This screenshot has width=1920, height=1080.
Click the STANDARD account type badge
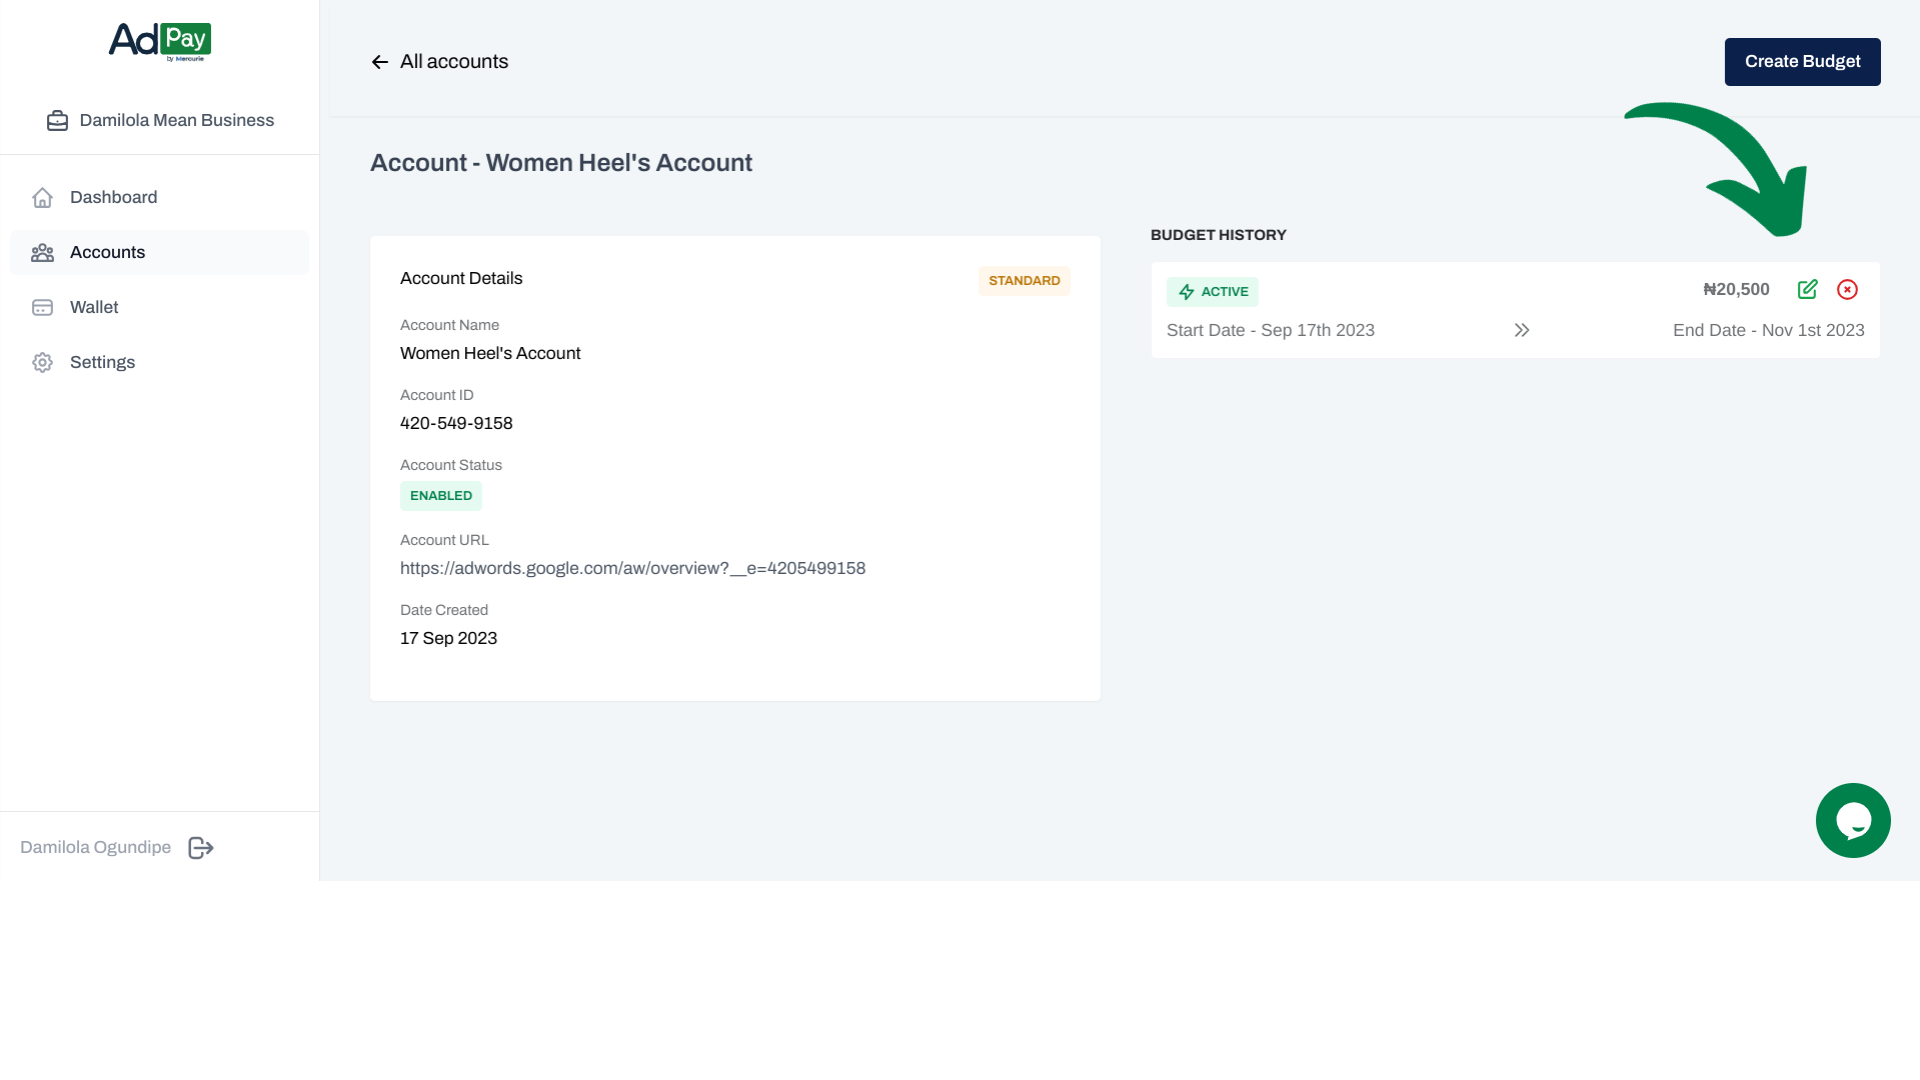tap(1024, 281)
